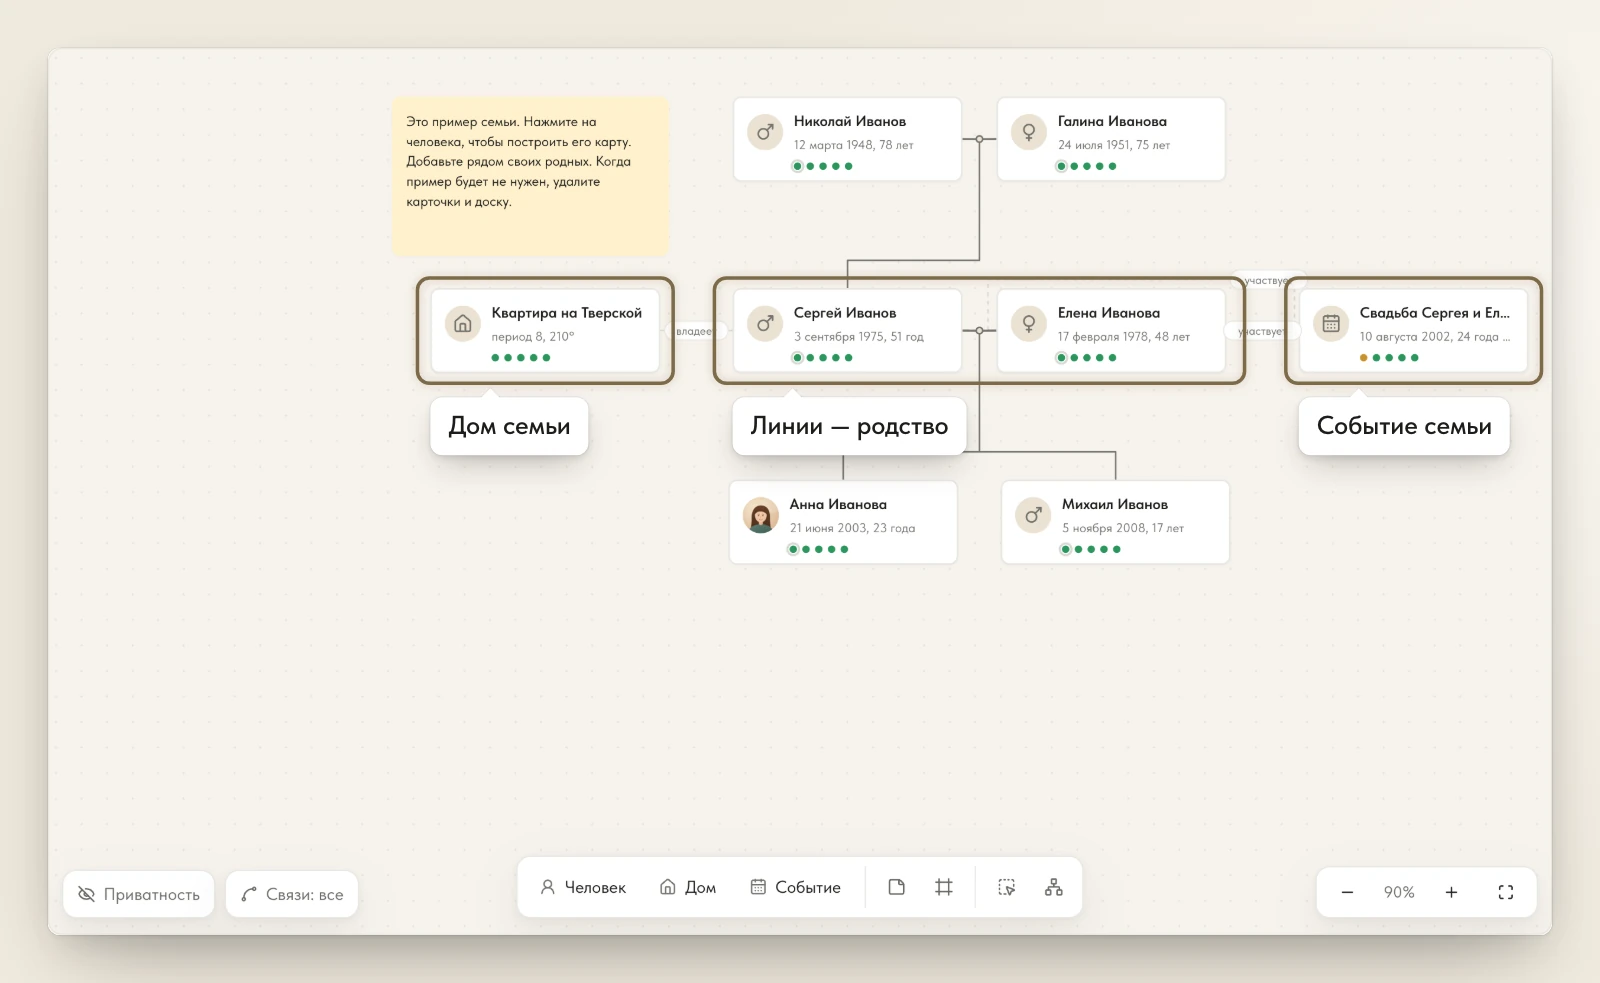The height and width of the screenshot is (983, 1600).
Task: Select the title Квартира на Тверской
Action: point(567,313)
